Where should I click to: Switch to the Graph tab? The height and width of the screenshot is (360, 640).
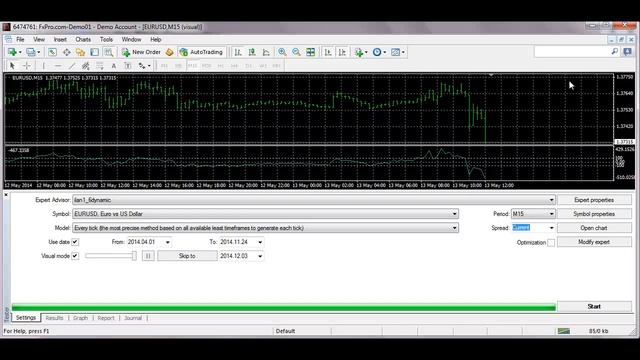click(80, 318)
